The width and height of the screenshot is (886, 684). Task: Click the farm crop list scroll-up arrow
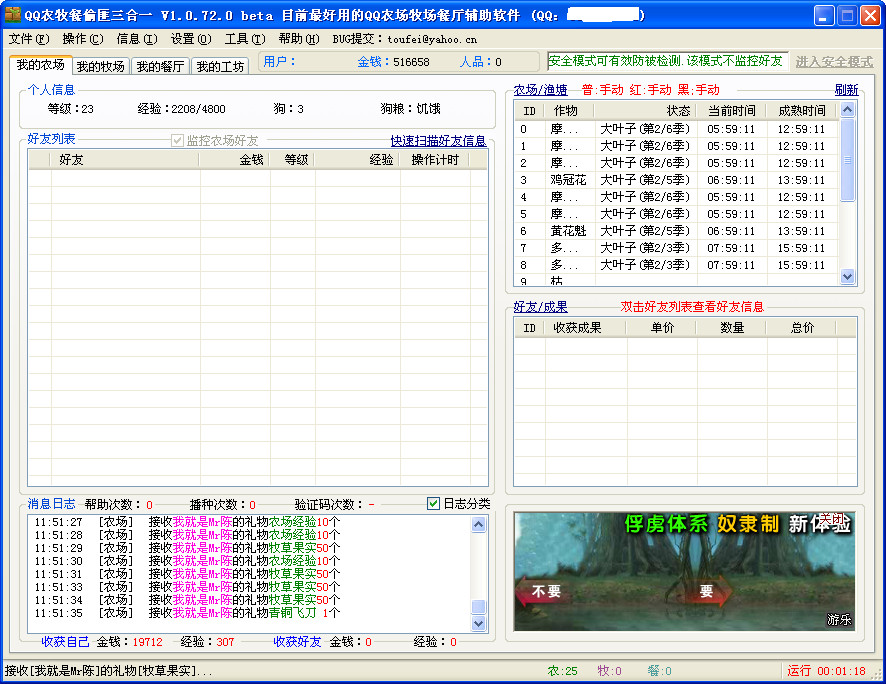[x=847, y=110]
